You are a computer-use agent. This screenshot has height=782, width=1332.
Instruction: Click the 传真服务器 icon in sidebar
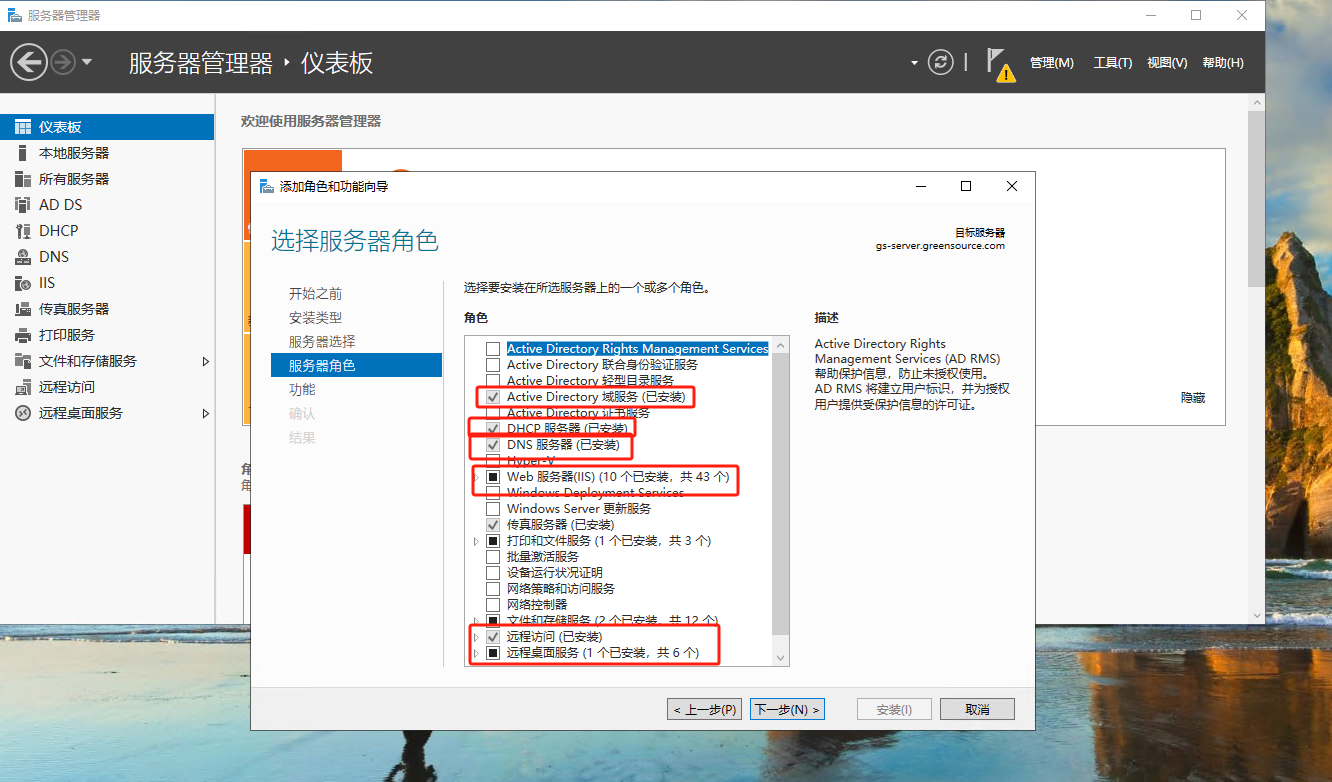22,309
